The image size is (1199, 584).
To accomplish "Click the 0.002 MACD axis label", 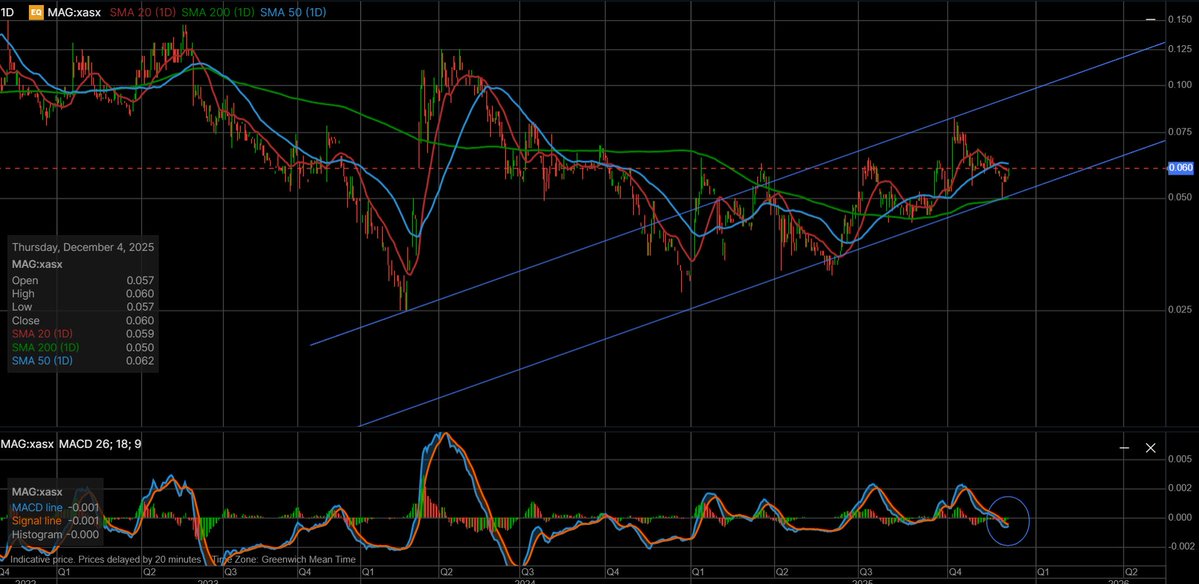I will (x=1182, y=488).
